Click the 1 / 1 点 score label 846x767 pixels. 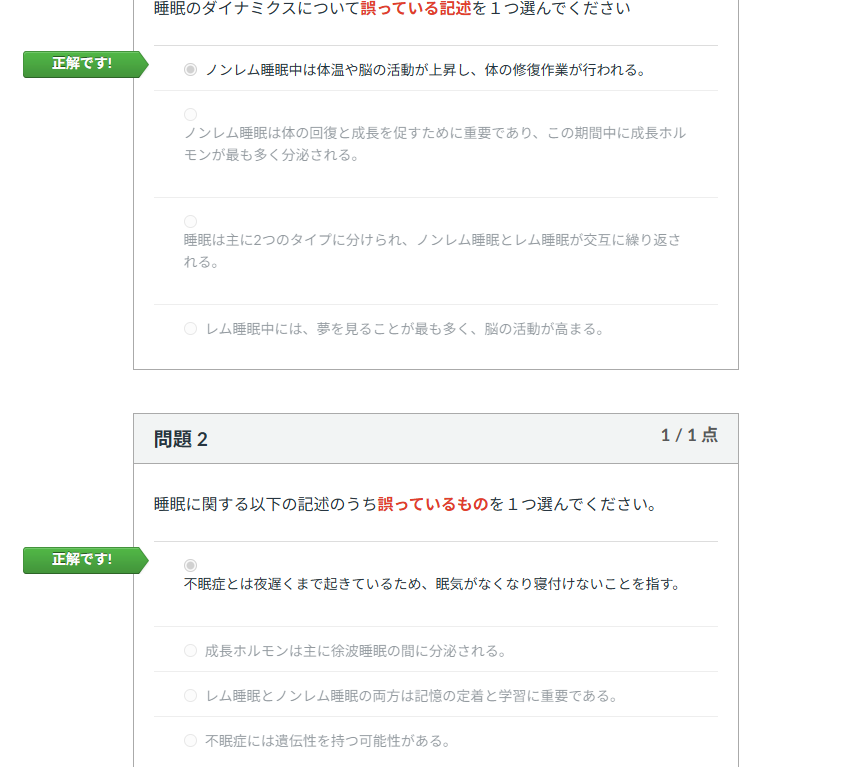click(688, 435)
